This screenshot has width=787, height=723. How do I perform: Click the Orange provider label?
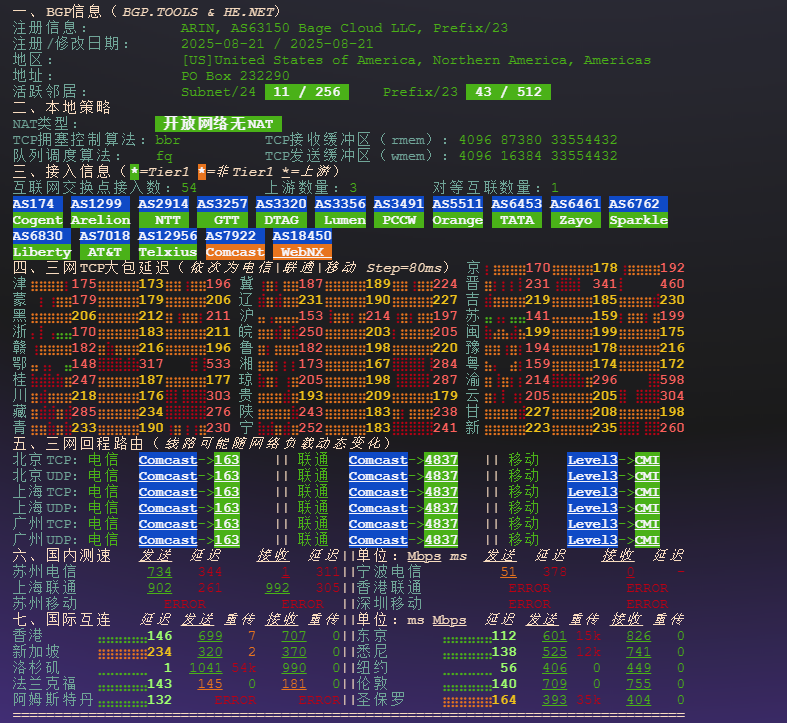458,220
